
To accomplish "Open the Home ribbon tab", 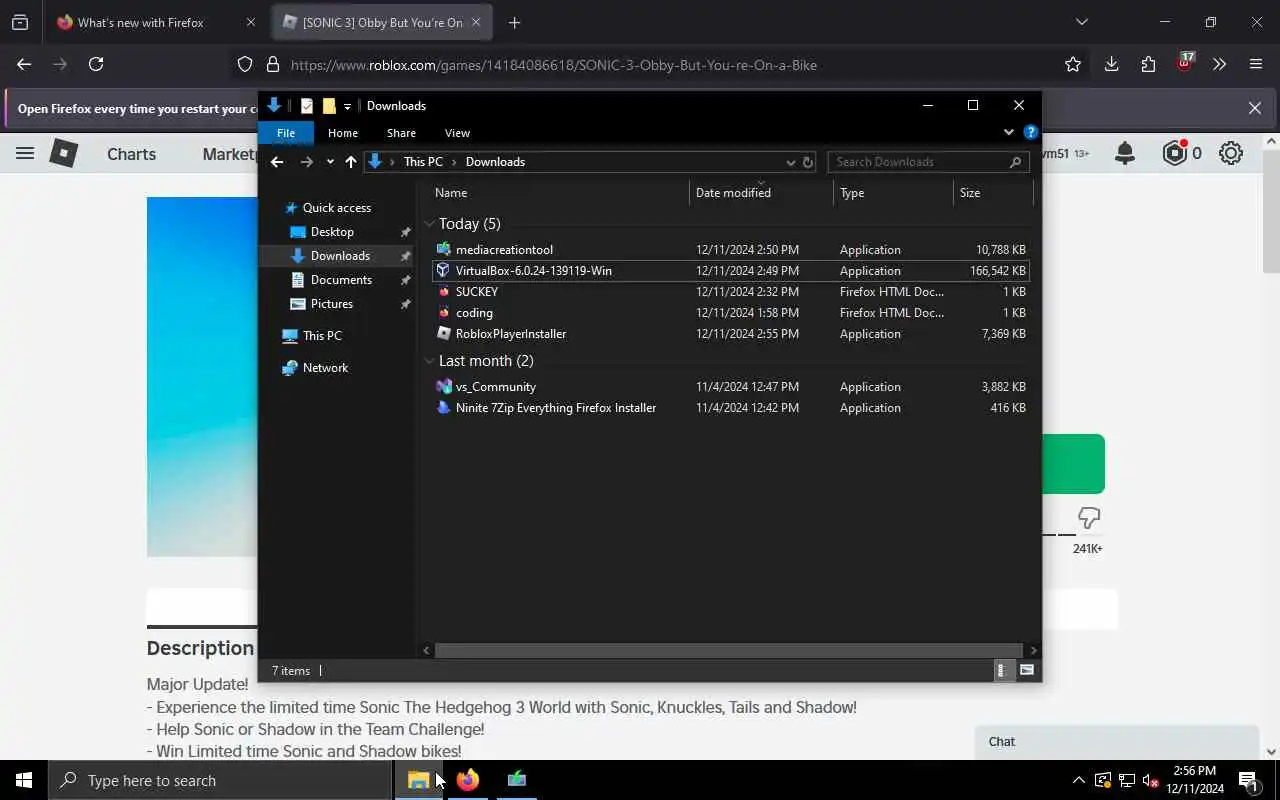I will point(343,133).
